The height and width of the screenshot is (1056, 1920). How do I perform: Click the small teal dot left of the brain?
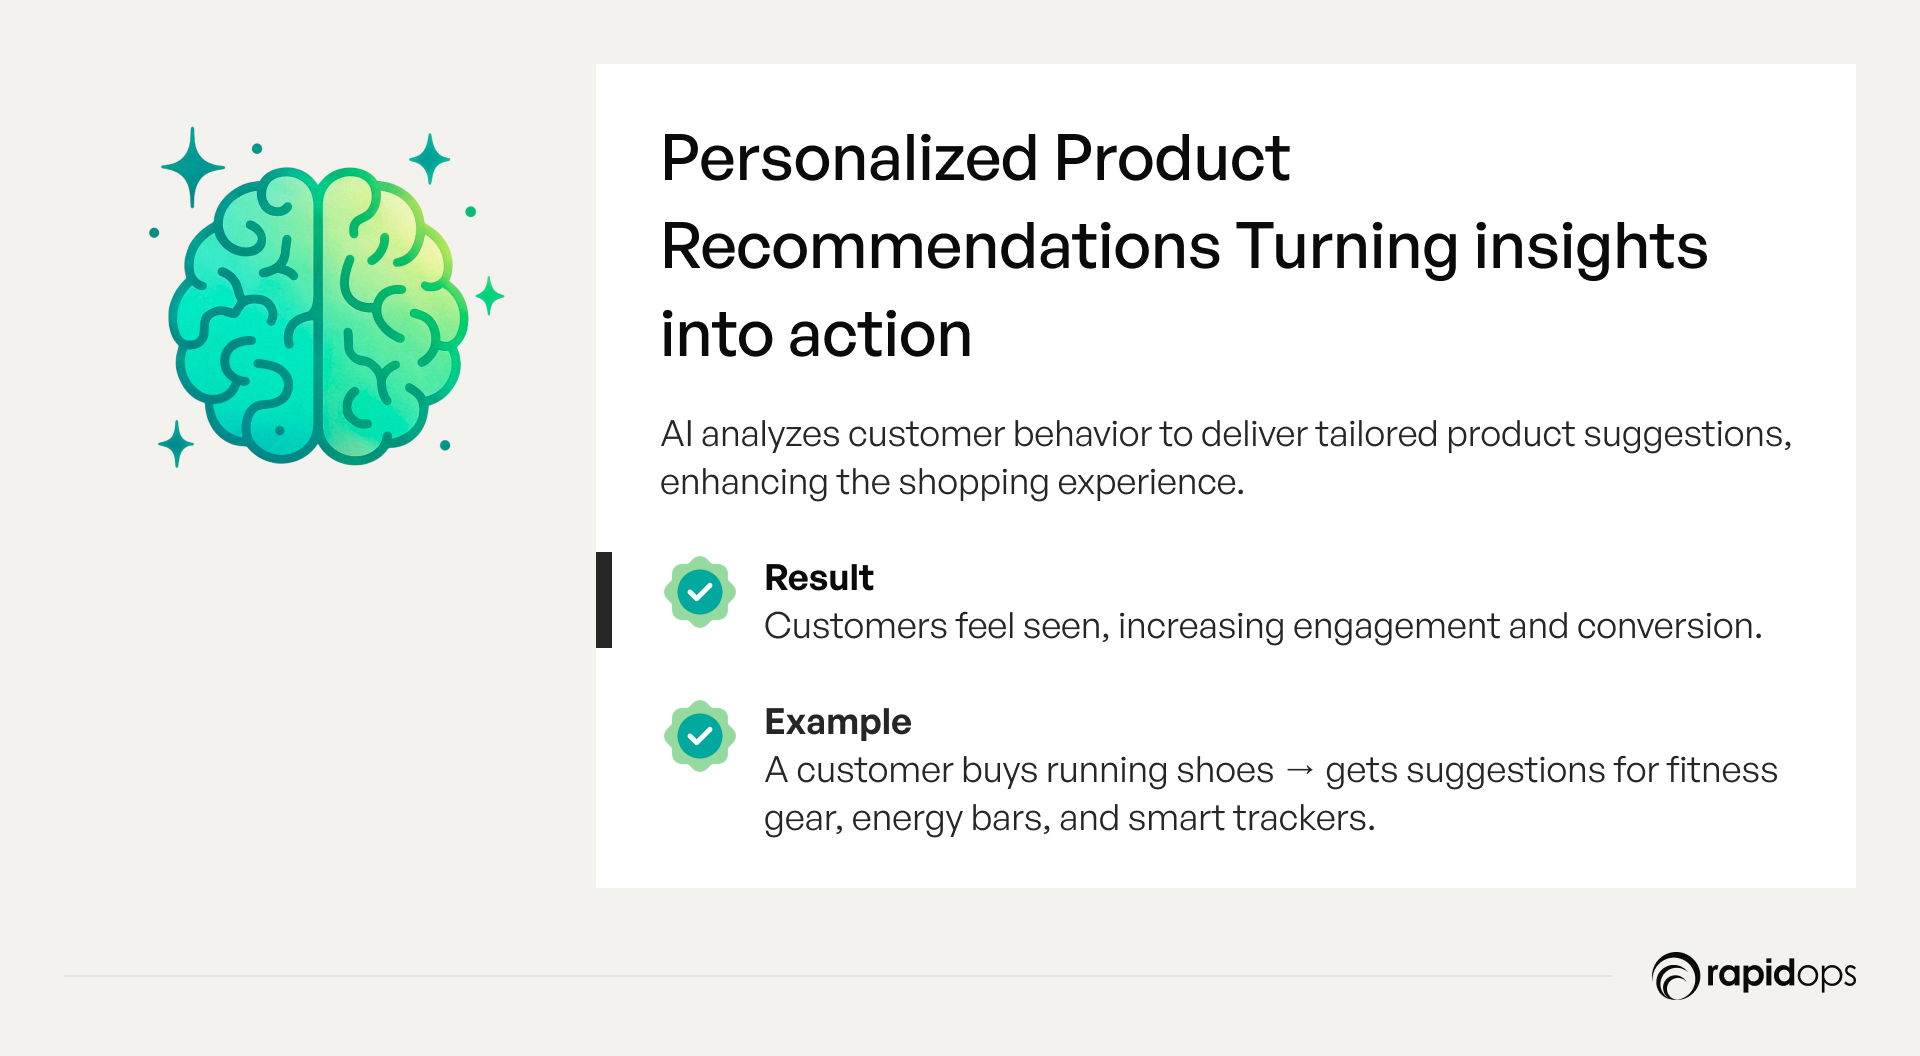pyautogui.click(x=154, y=233)
